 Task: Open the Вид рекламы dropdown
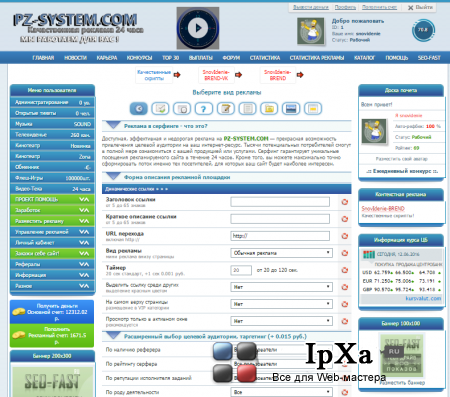tap(281, 253)
